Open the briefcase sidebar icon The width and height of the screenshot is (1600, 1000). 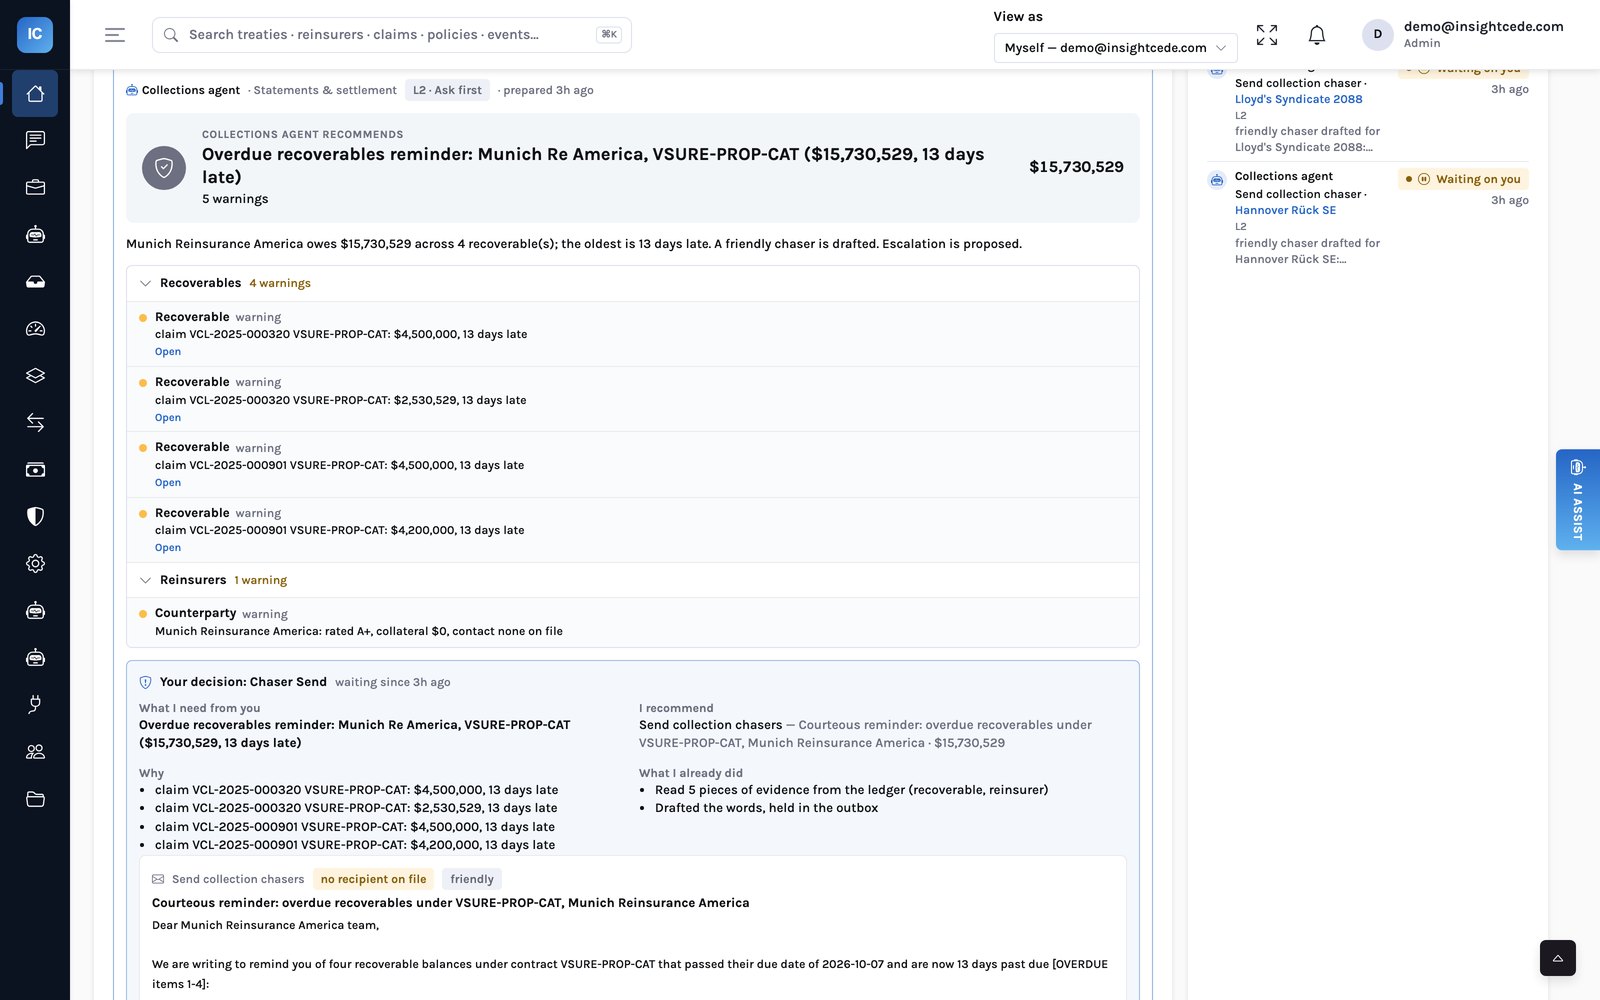[x=35, y=187]
